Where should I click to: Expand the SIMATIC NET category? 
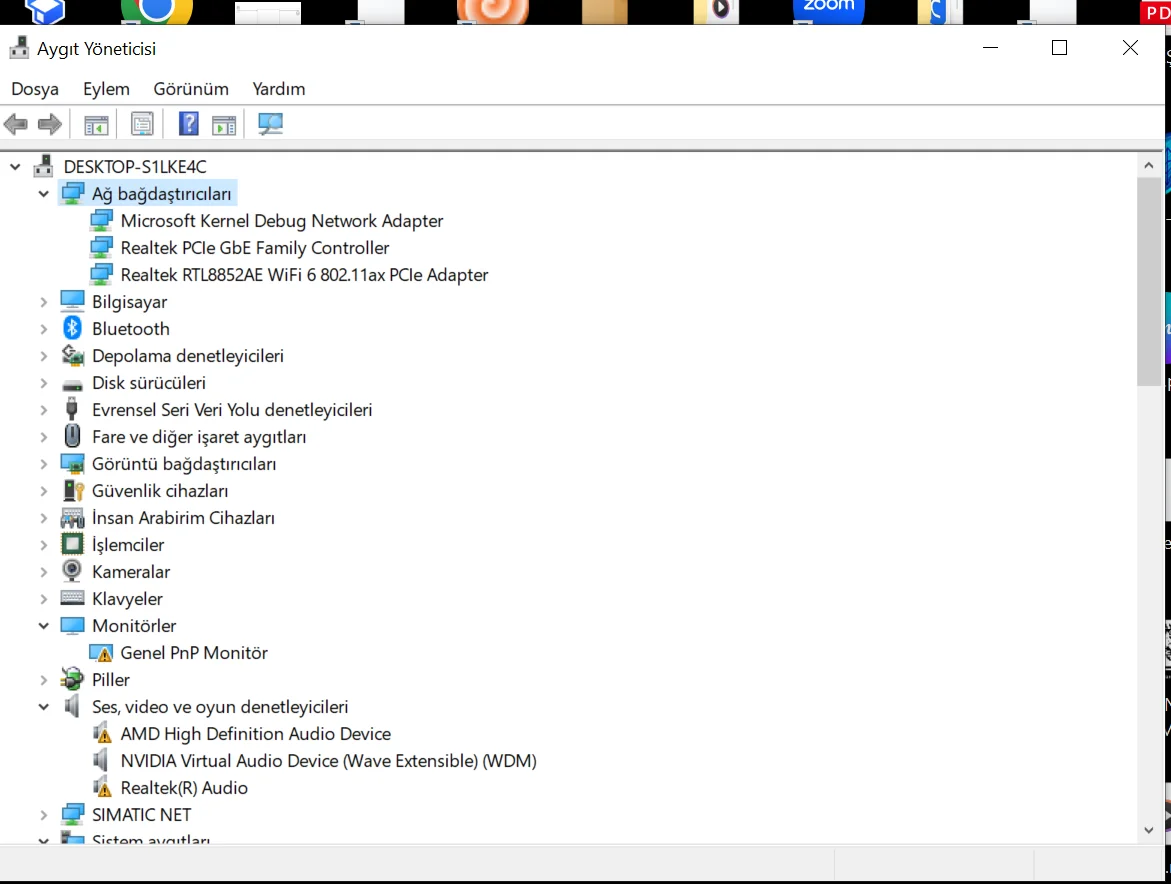pyautogui.click(x=43, y=815)
